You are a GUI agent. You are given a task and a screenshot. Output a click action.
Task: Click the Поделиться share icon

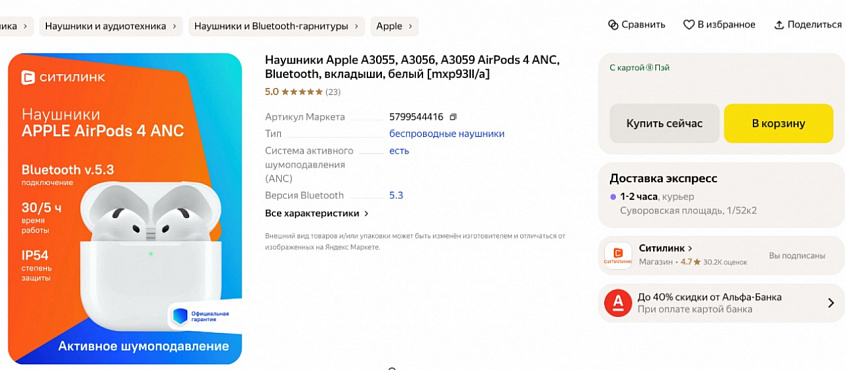pos(779,25)
